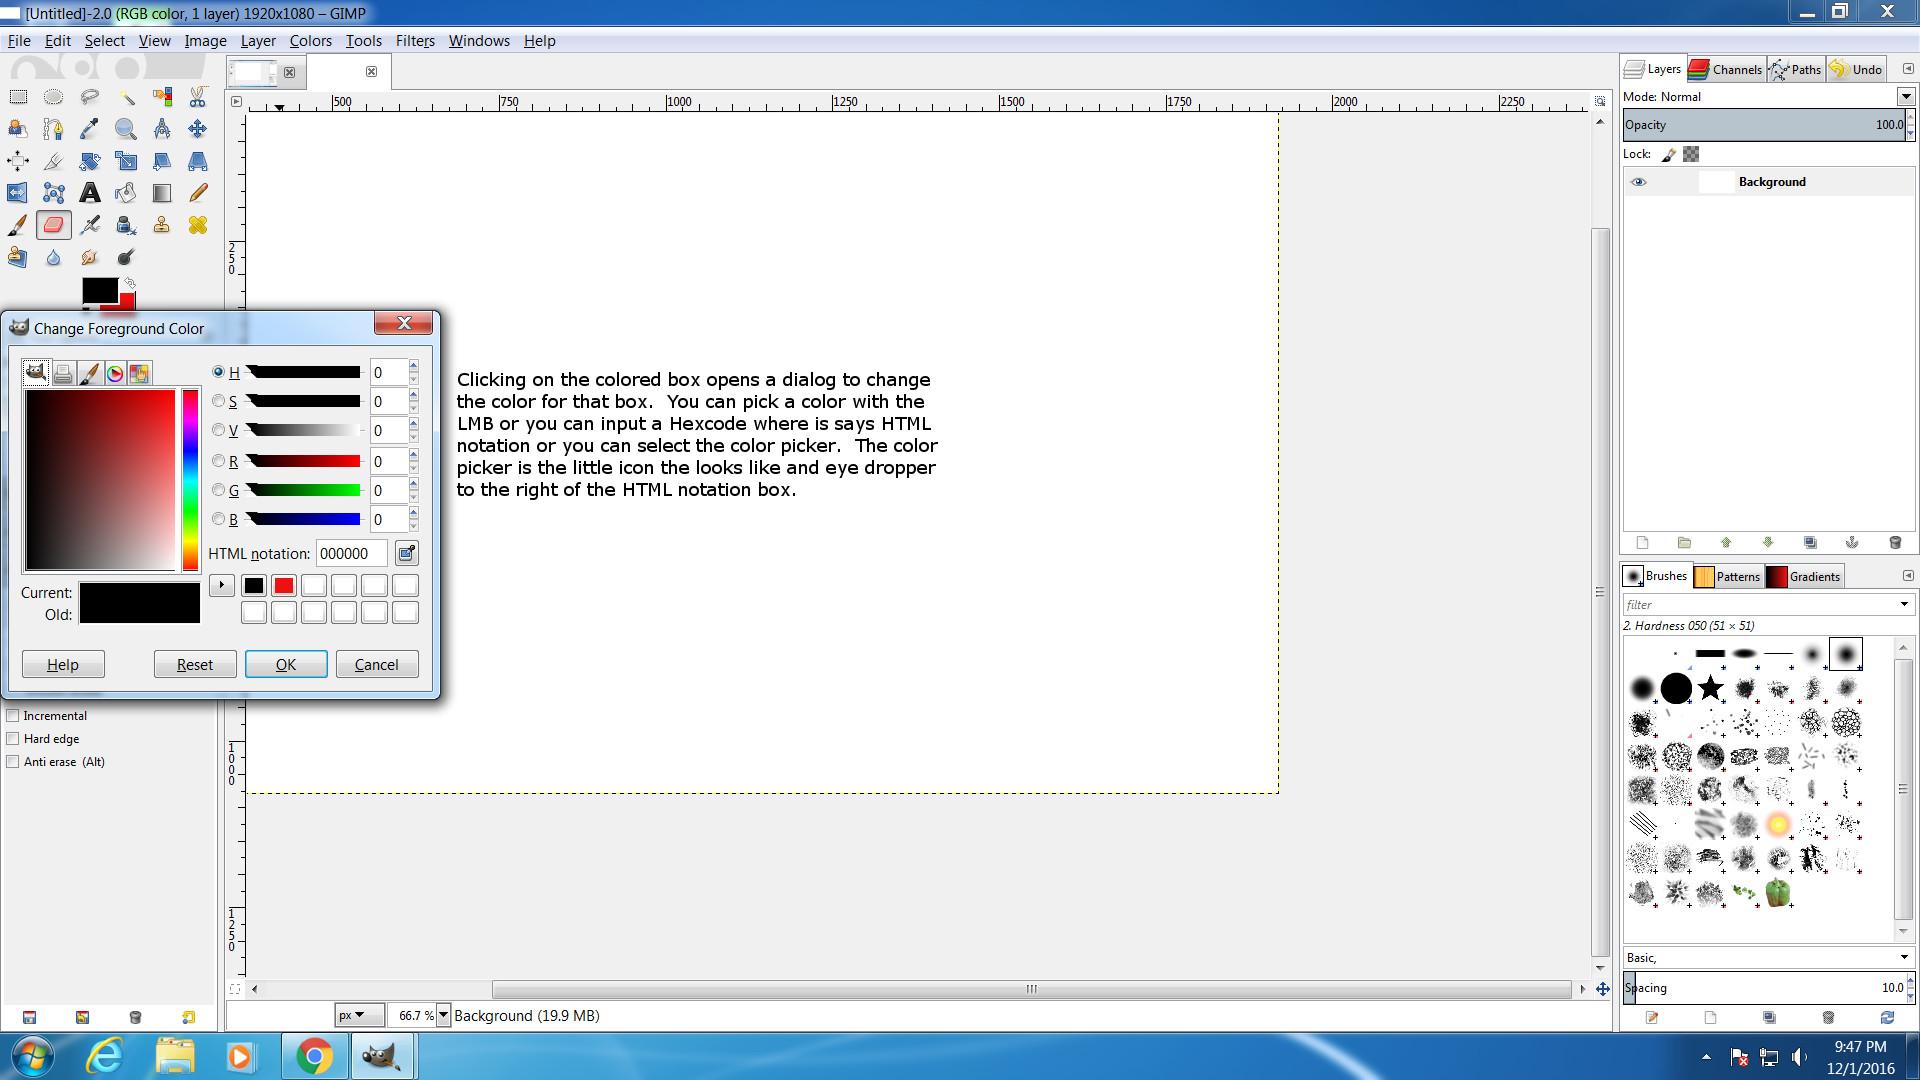Open the Filters menu

point(414,41)
